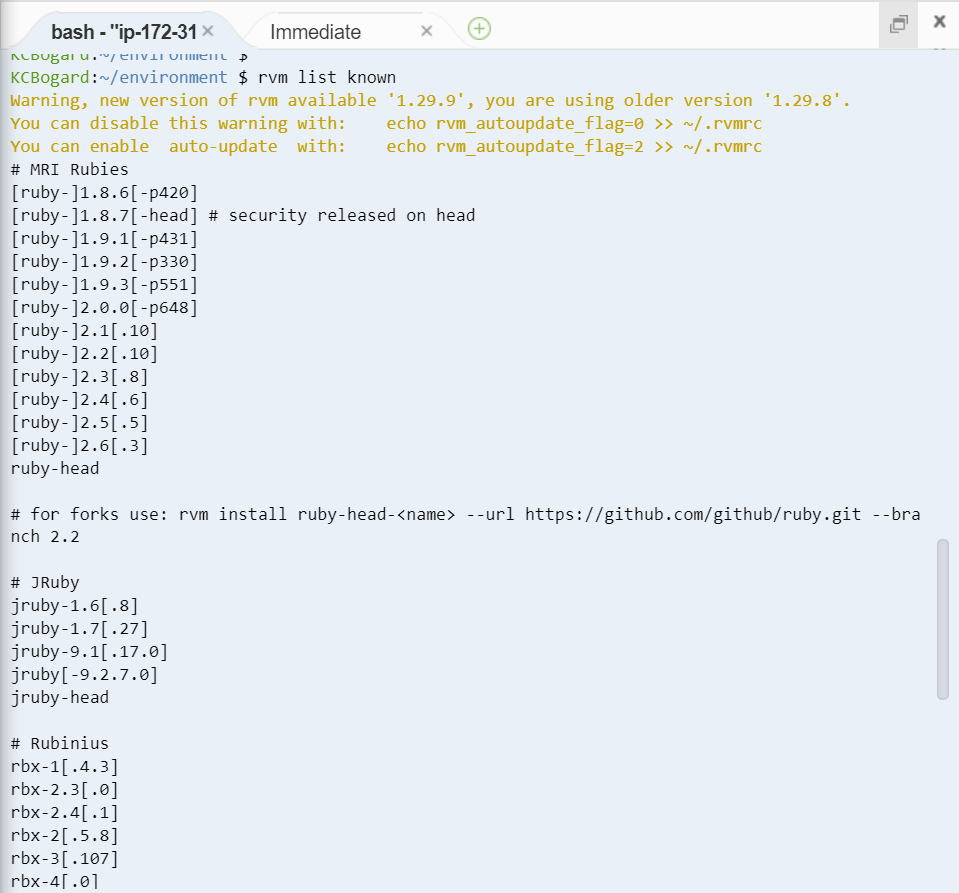Click the 'ruby-head' line
This screenshot has width=959, height=893.
tap(55, 469)
